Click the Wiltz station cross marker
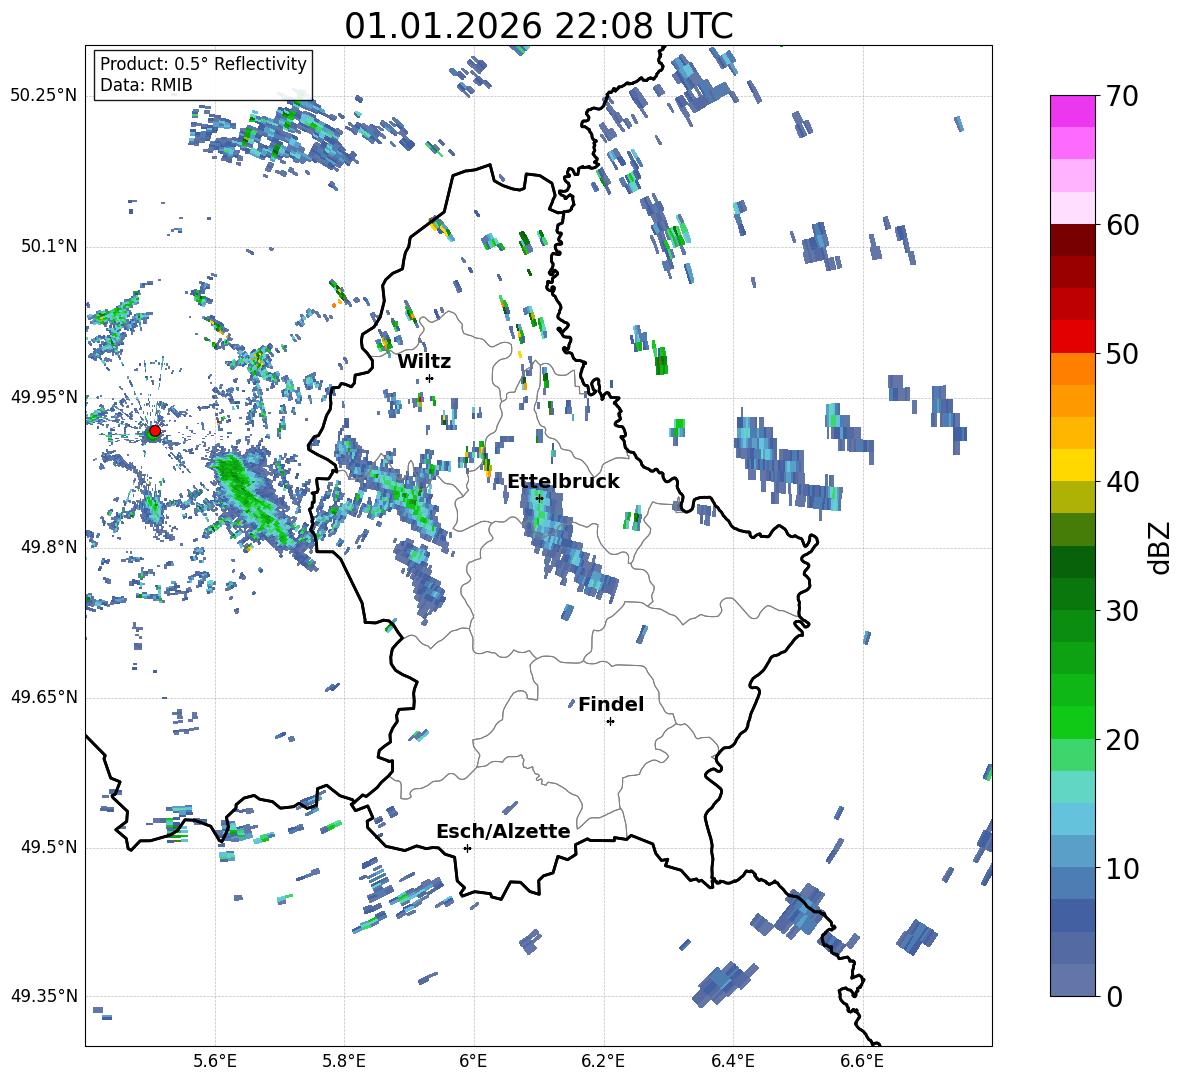The width and height of the screenshot is (1184, 1081). (x=430, y=378)
